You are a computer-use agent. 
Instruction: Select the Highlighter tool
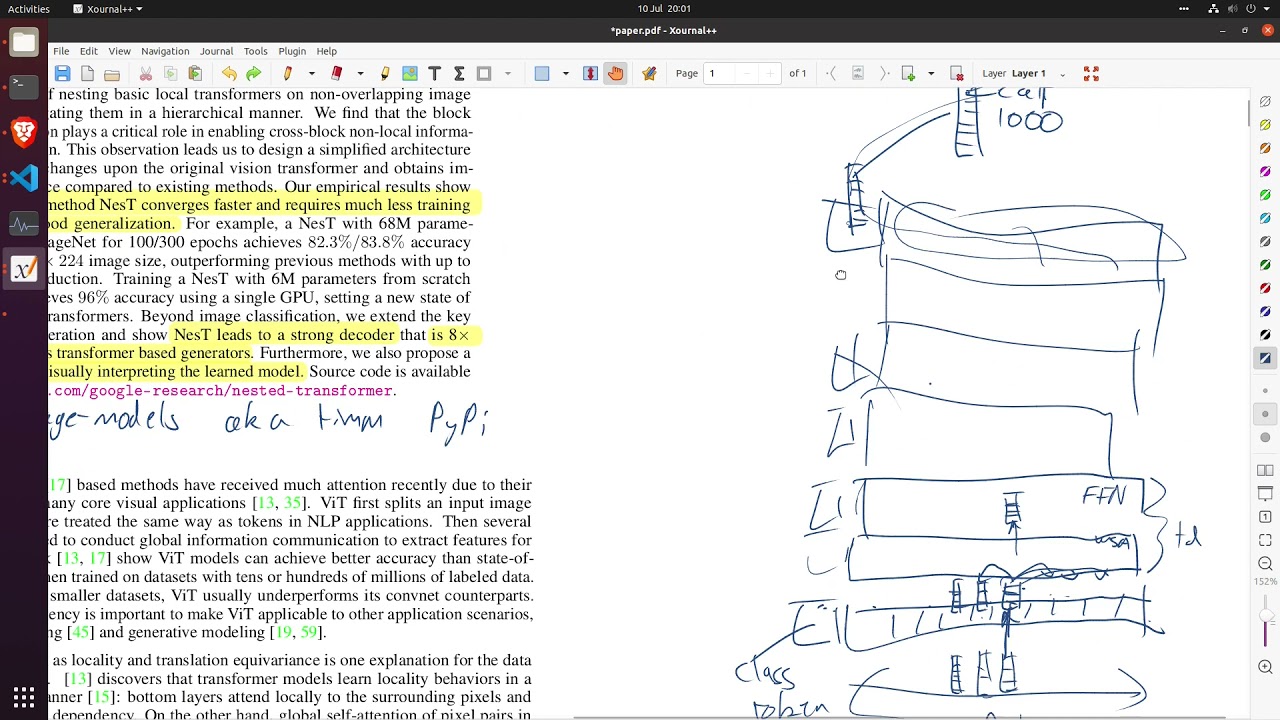[385, 73]
